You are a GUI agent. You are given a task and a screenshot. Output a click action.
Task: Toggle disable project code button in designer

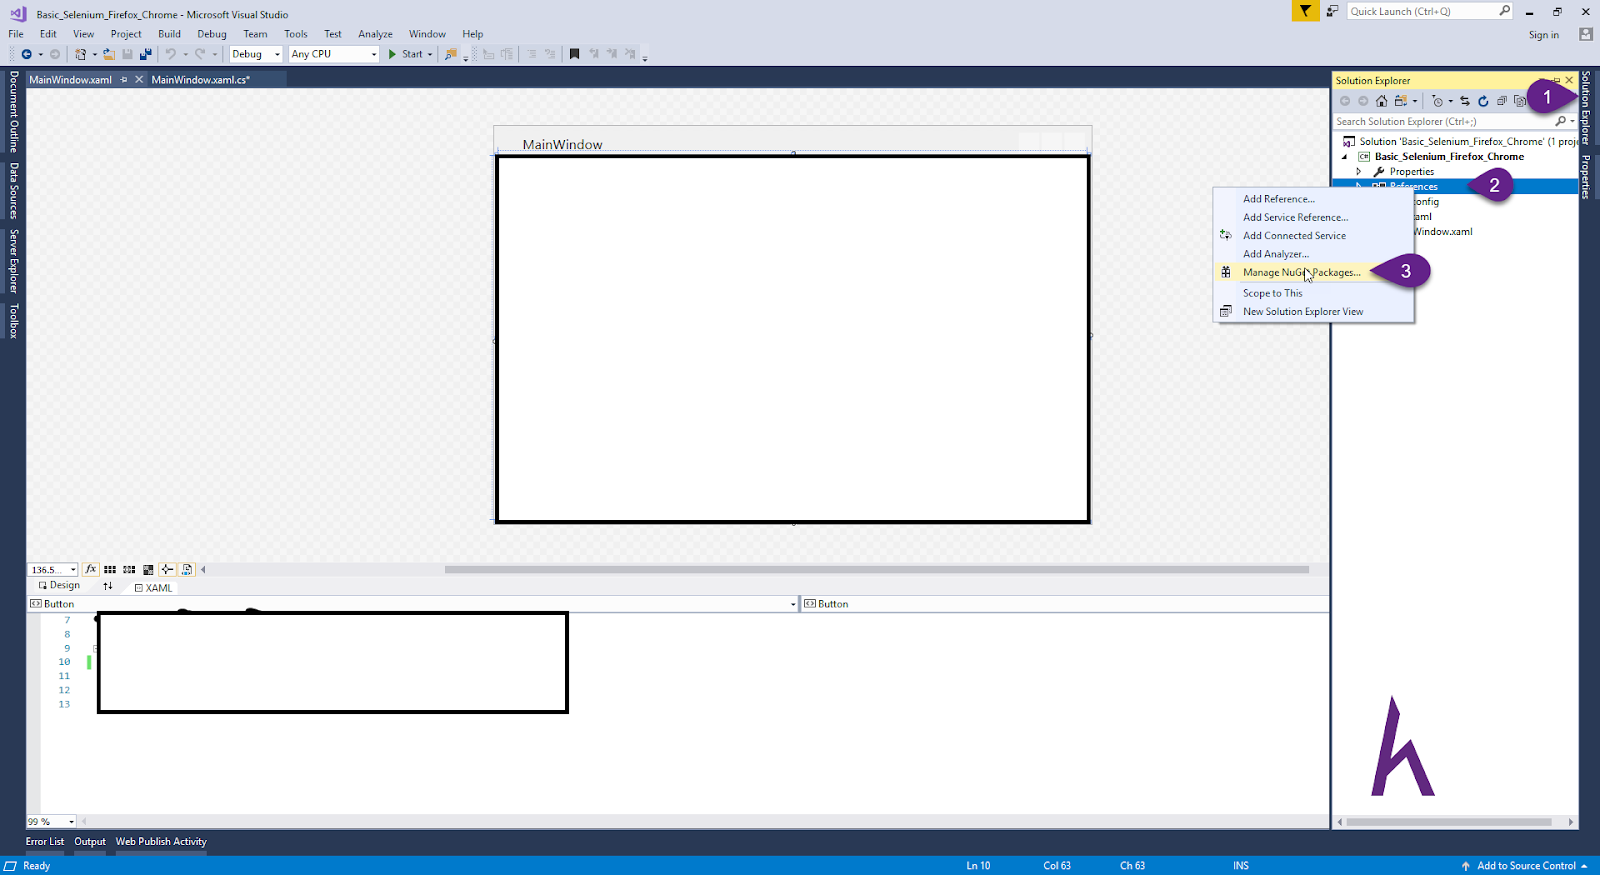(x=186, y=569)
